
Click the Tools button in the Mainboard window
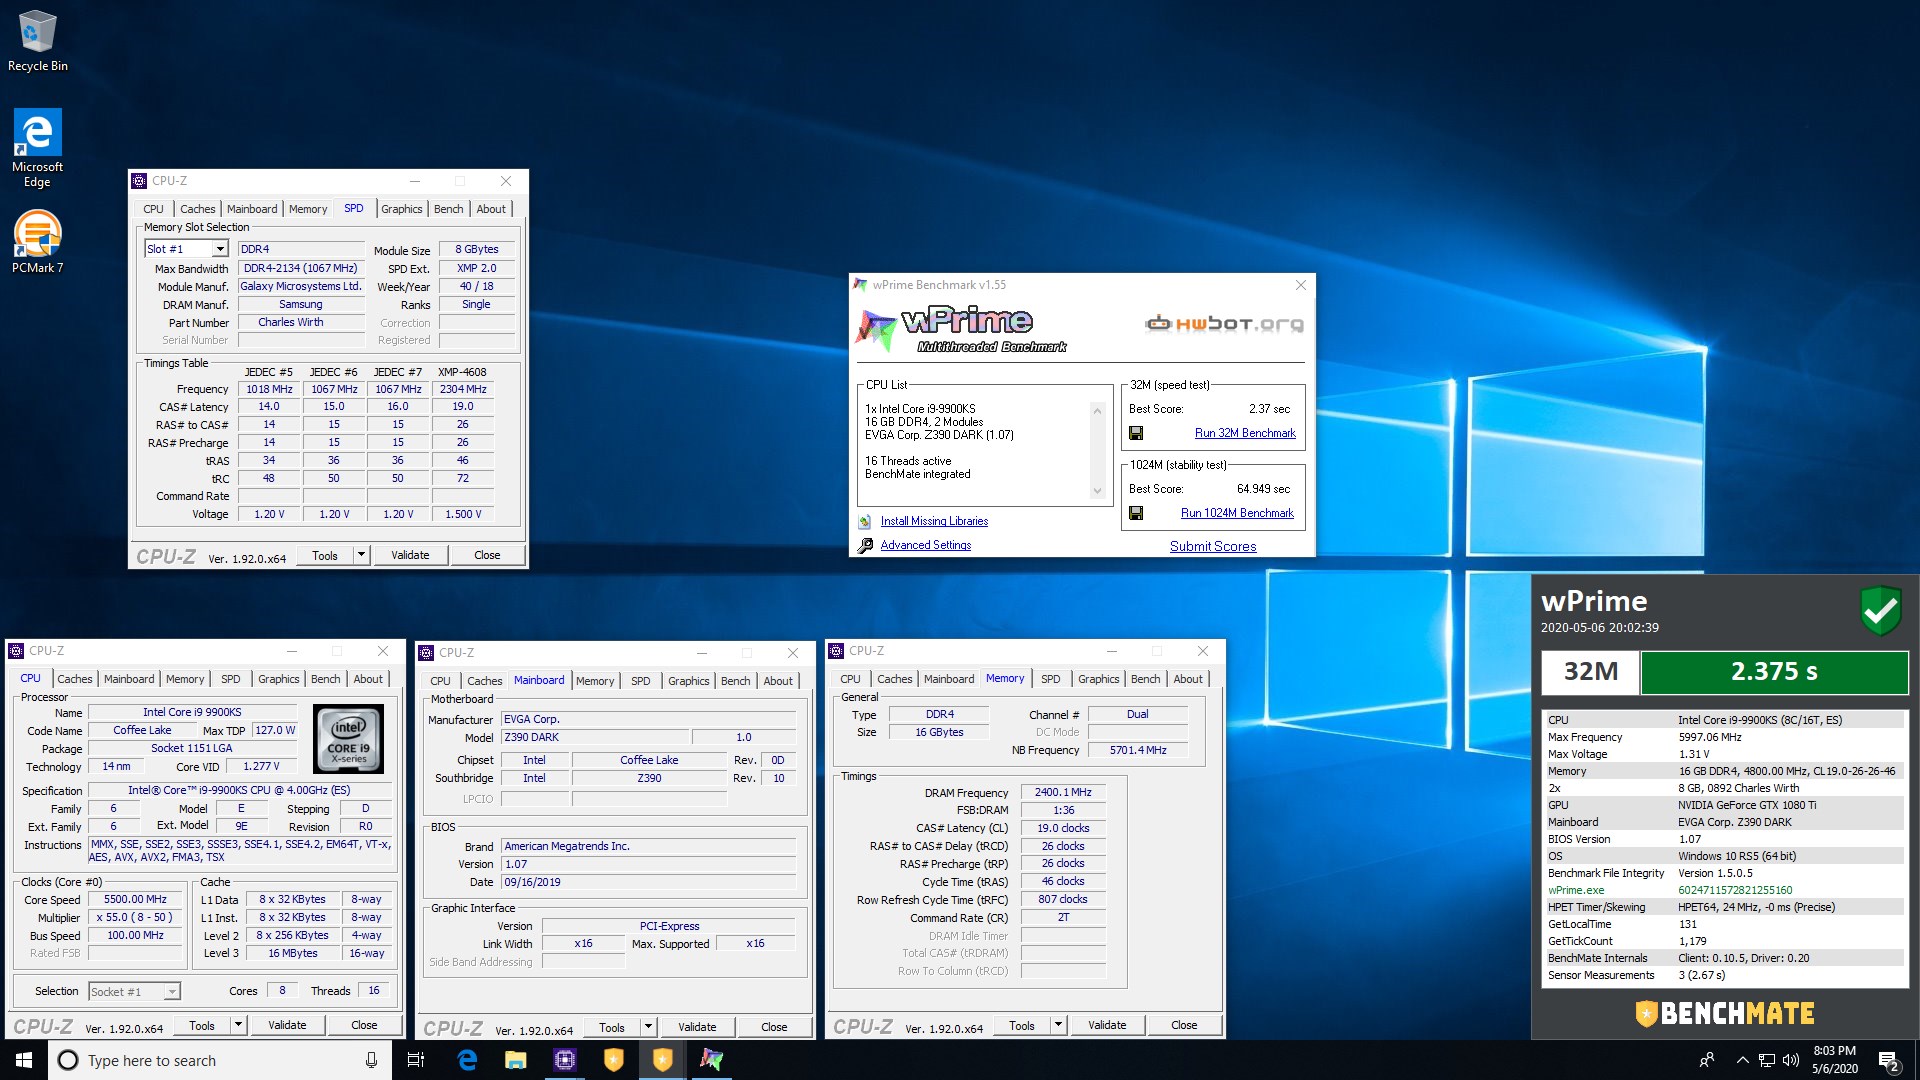coord(612,1027)
